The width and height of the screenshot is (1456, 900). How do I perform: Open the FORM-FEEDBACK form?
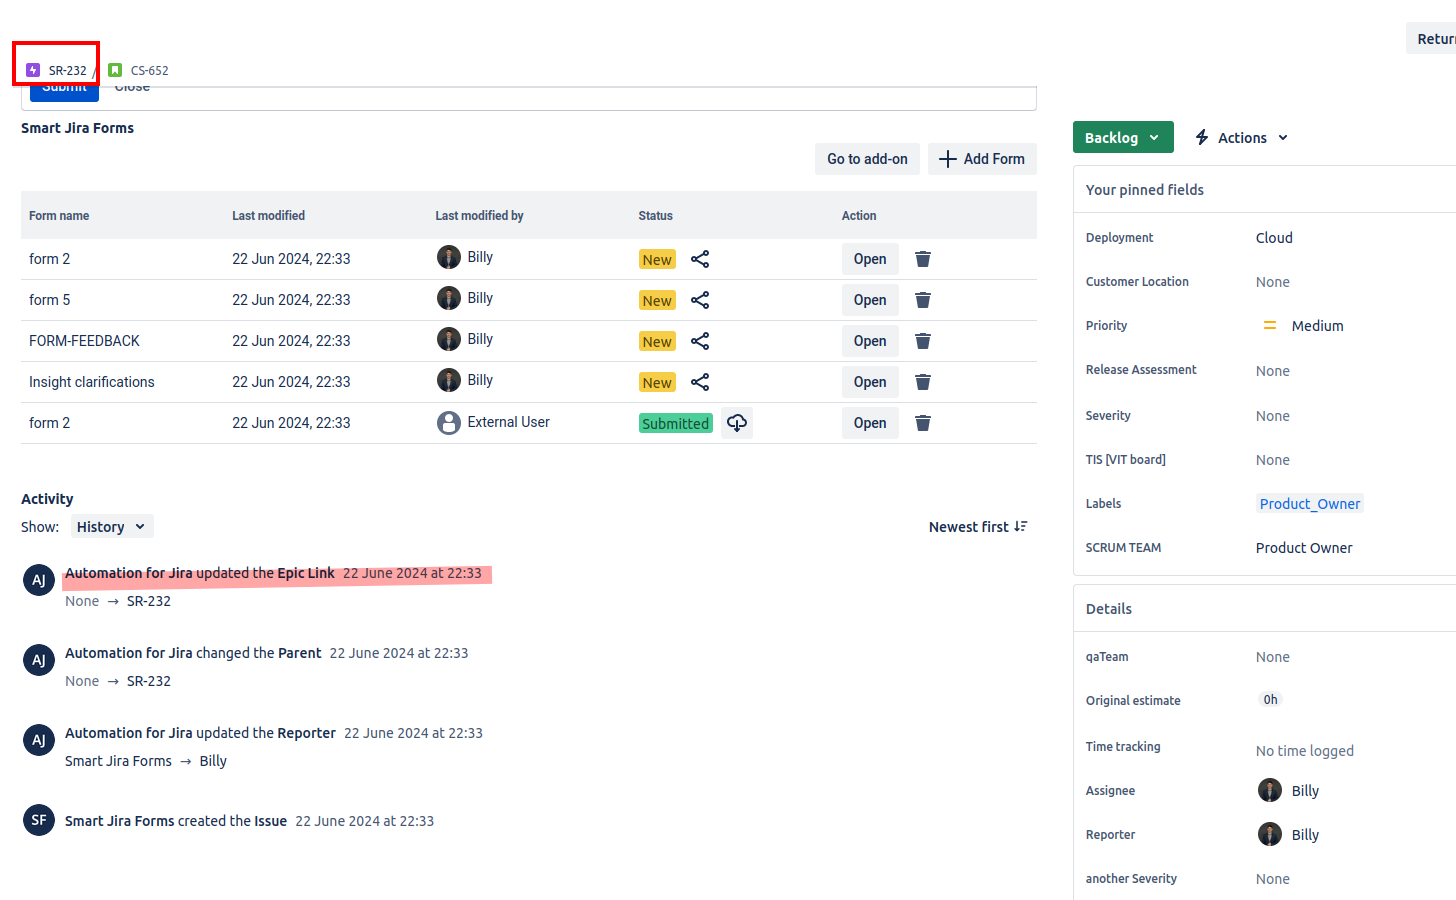coord(870,341)
